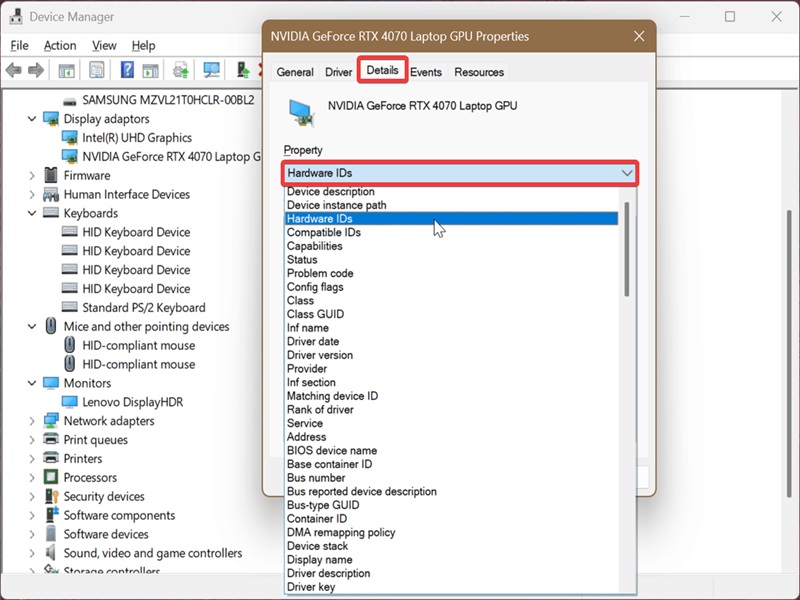Click the GPU device icon in Properties dialog
The width and height of the screenshot is (800, 600).
301,113
